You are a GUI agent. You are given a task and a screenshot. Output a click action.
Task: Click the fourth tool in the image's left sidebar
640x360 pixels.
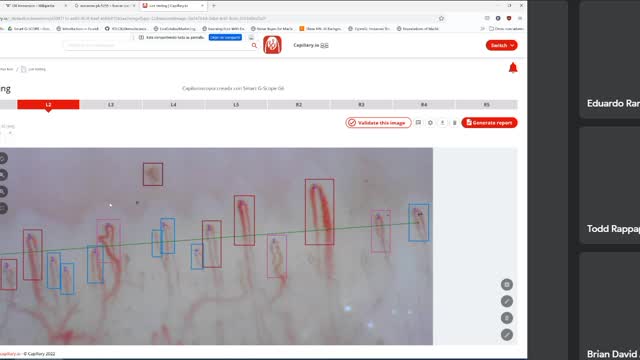click(x=3, y=208)
